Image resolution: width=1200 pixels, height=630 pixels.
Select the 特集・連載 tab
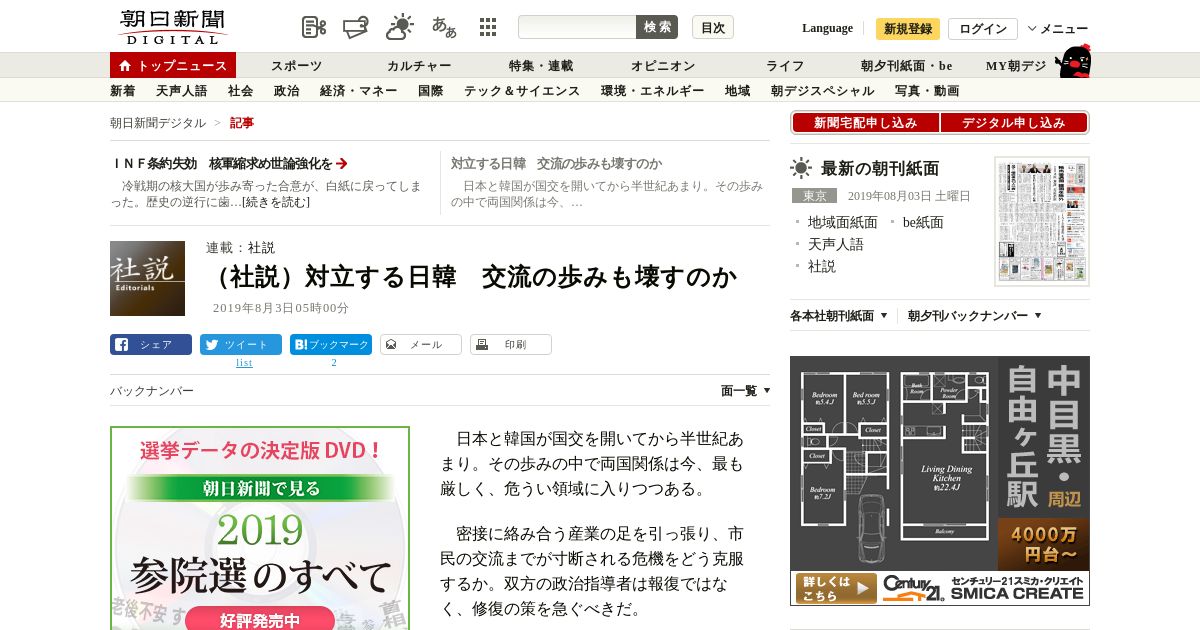click(541, 66)
